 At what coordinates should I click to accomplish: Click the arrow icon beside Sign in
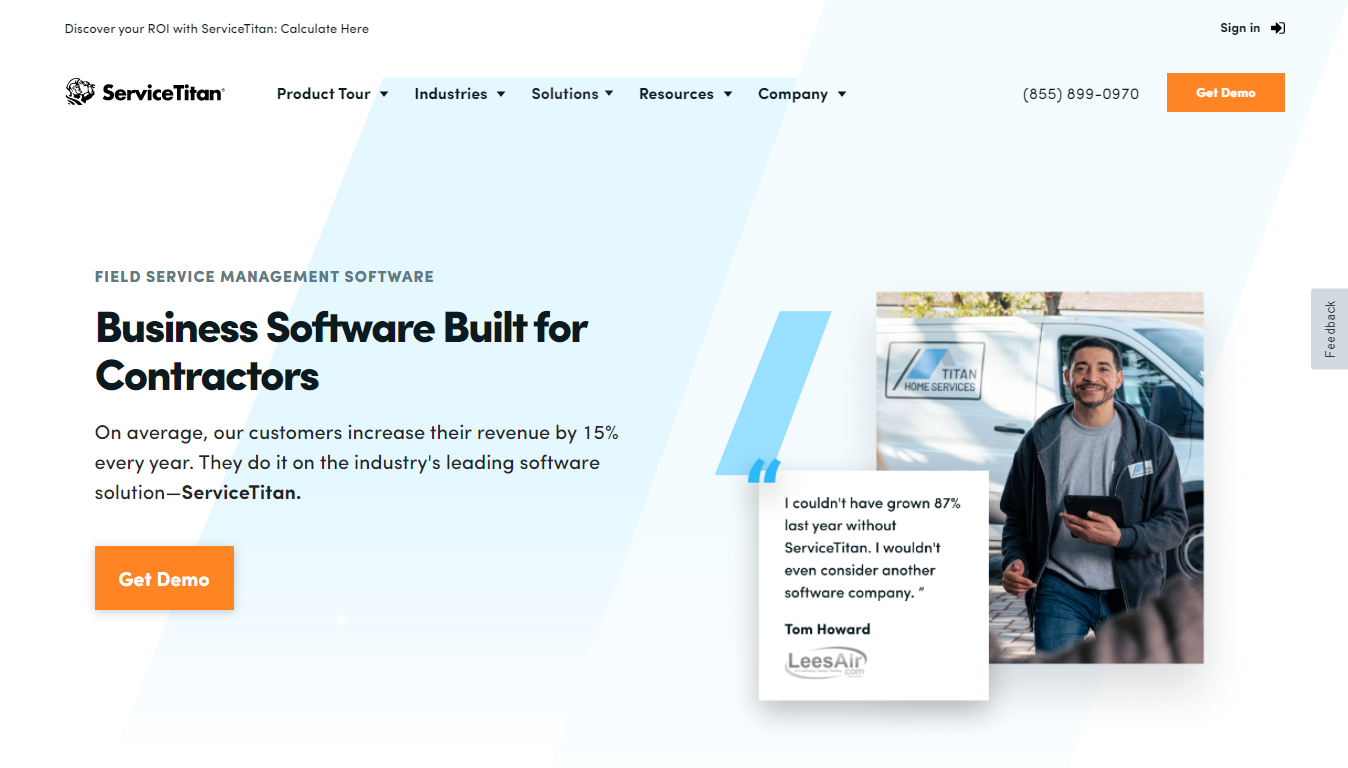(1277, 28)
